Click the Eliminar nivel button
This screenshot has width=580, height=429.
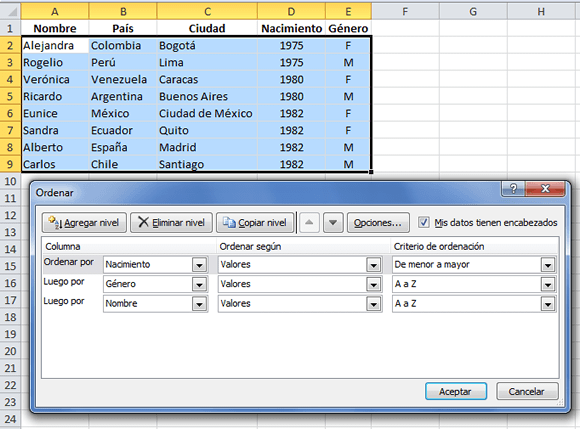[171, 223]
